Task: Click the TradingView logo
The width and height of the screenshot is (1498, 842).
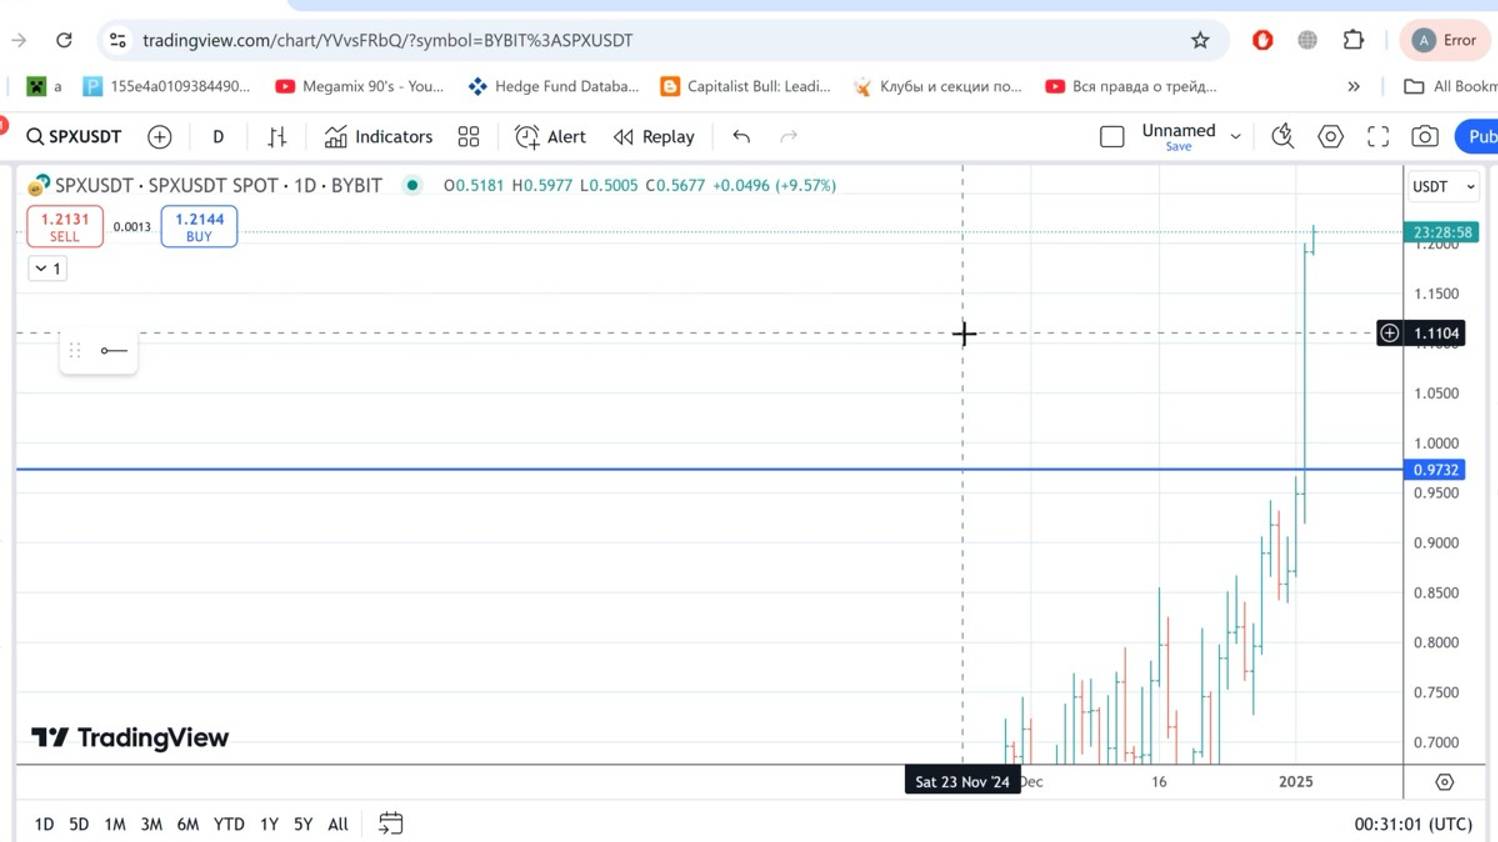Action: point(130,738)
